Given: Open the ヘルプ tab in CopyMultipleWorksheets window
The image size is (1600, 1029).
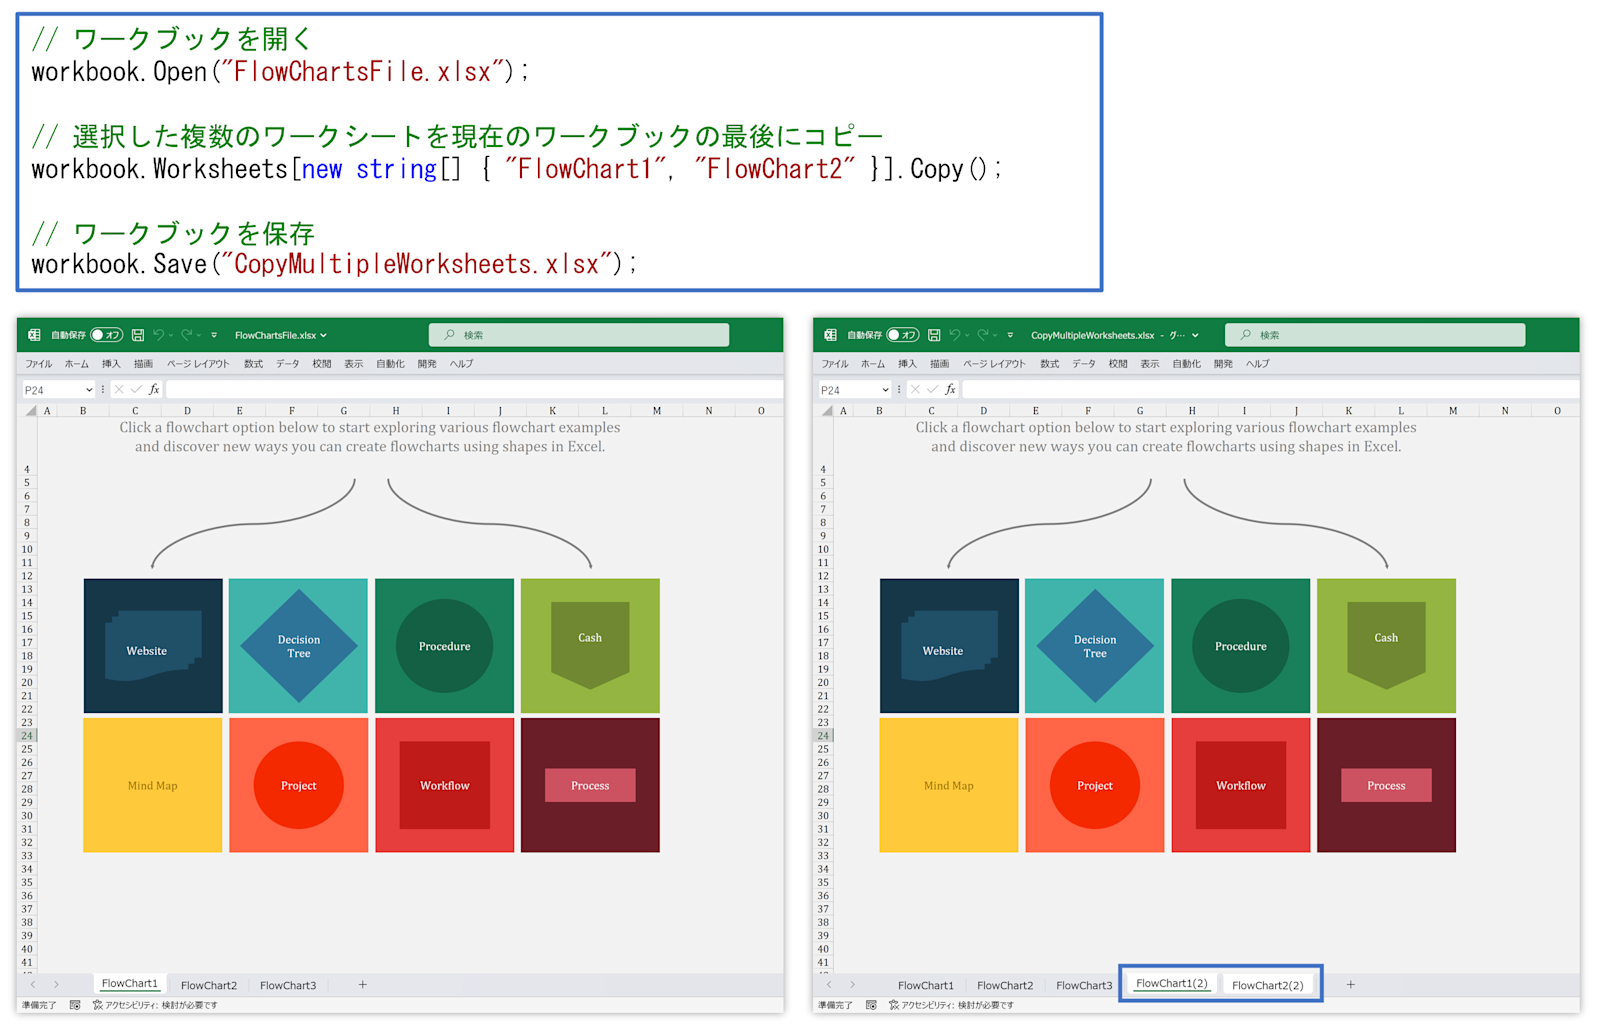Looking at the screenshot, I should coord(1257,364).
